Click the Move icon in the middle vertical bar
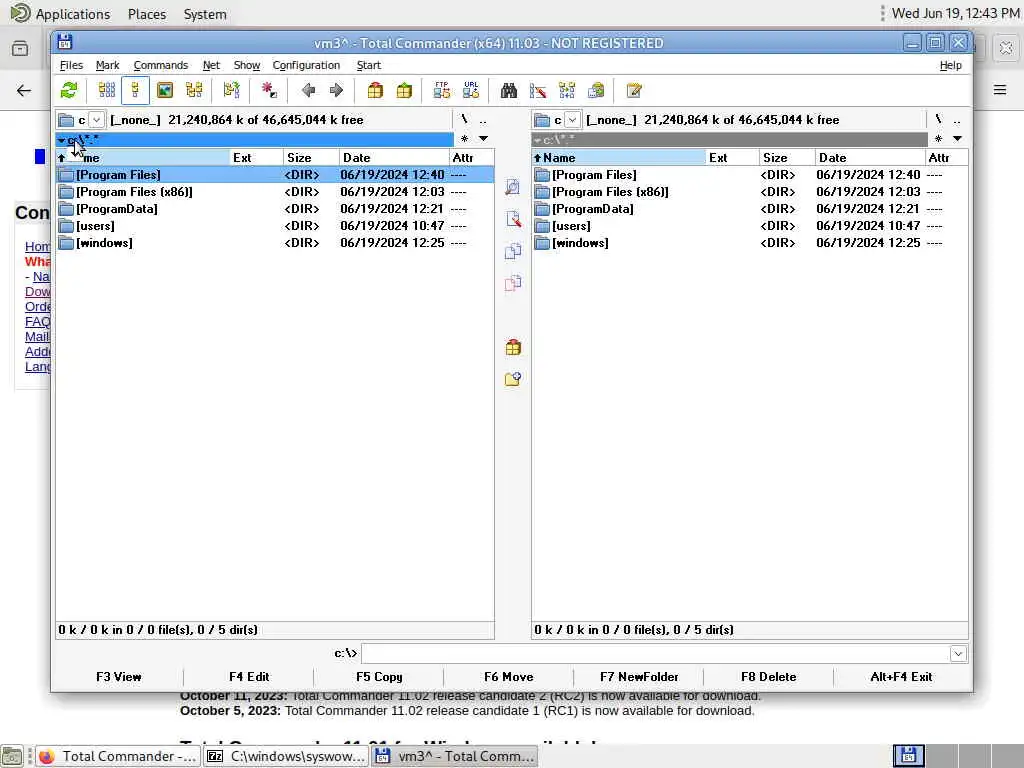Screen dimensions: 1024x768 pyautogui.click(x=513, y=283)
